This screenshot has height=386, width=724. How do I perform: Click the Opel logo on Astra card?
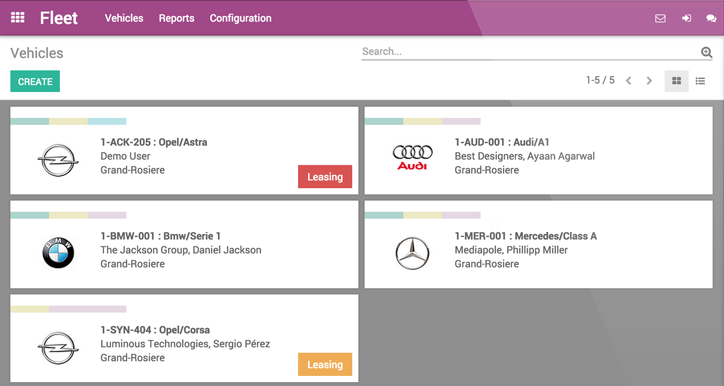click(x=58, y=160)
